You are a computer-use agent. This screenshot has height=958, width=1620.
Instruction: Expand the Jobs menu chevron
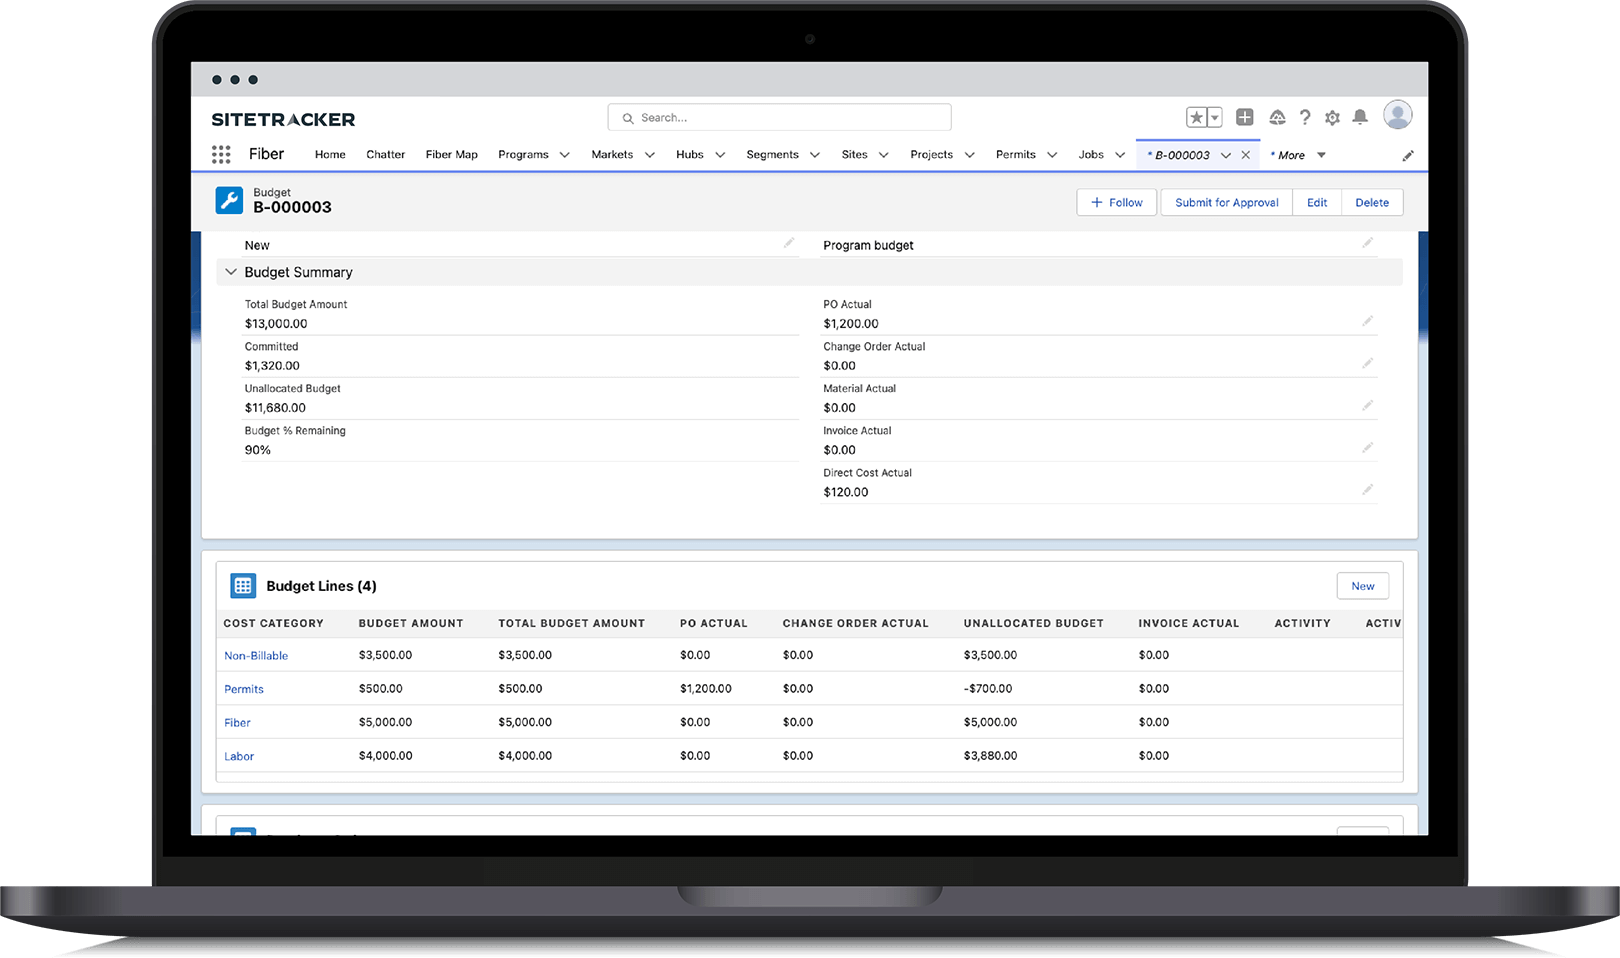[x=1120, y=155]
